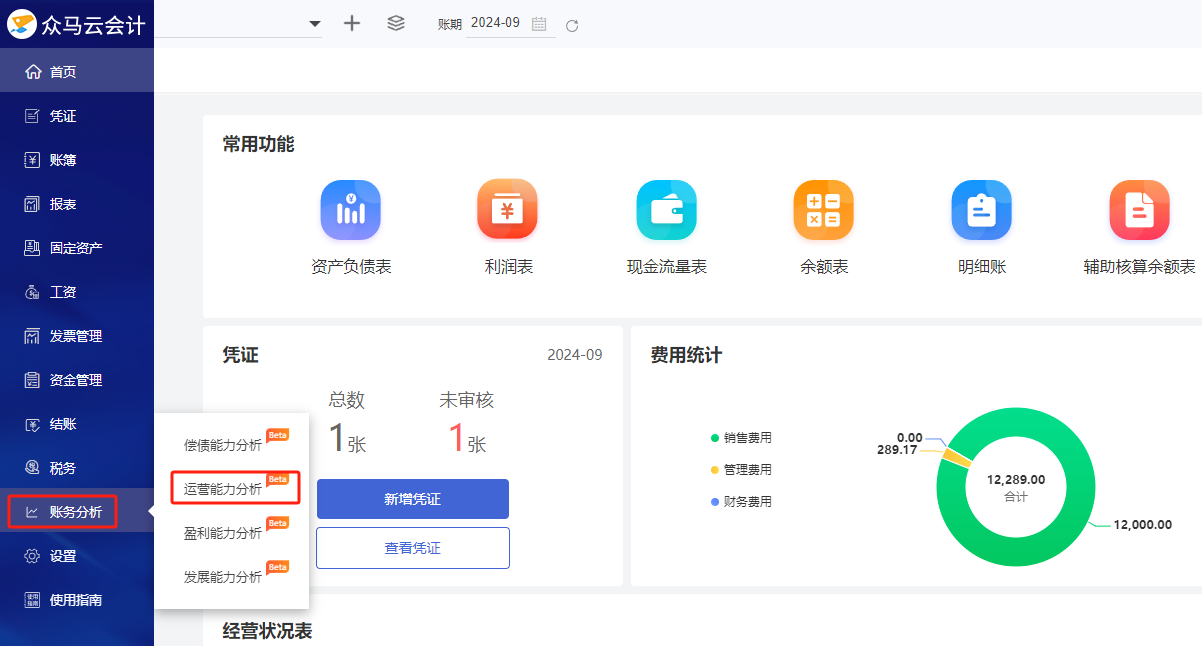
Task: Click the 常用功能 section heading
Action: [259, 144]
